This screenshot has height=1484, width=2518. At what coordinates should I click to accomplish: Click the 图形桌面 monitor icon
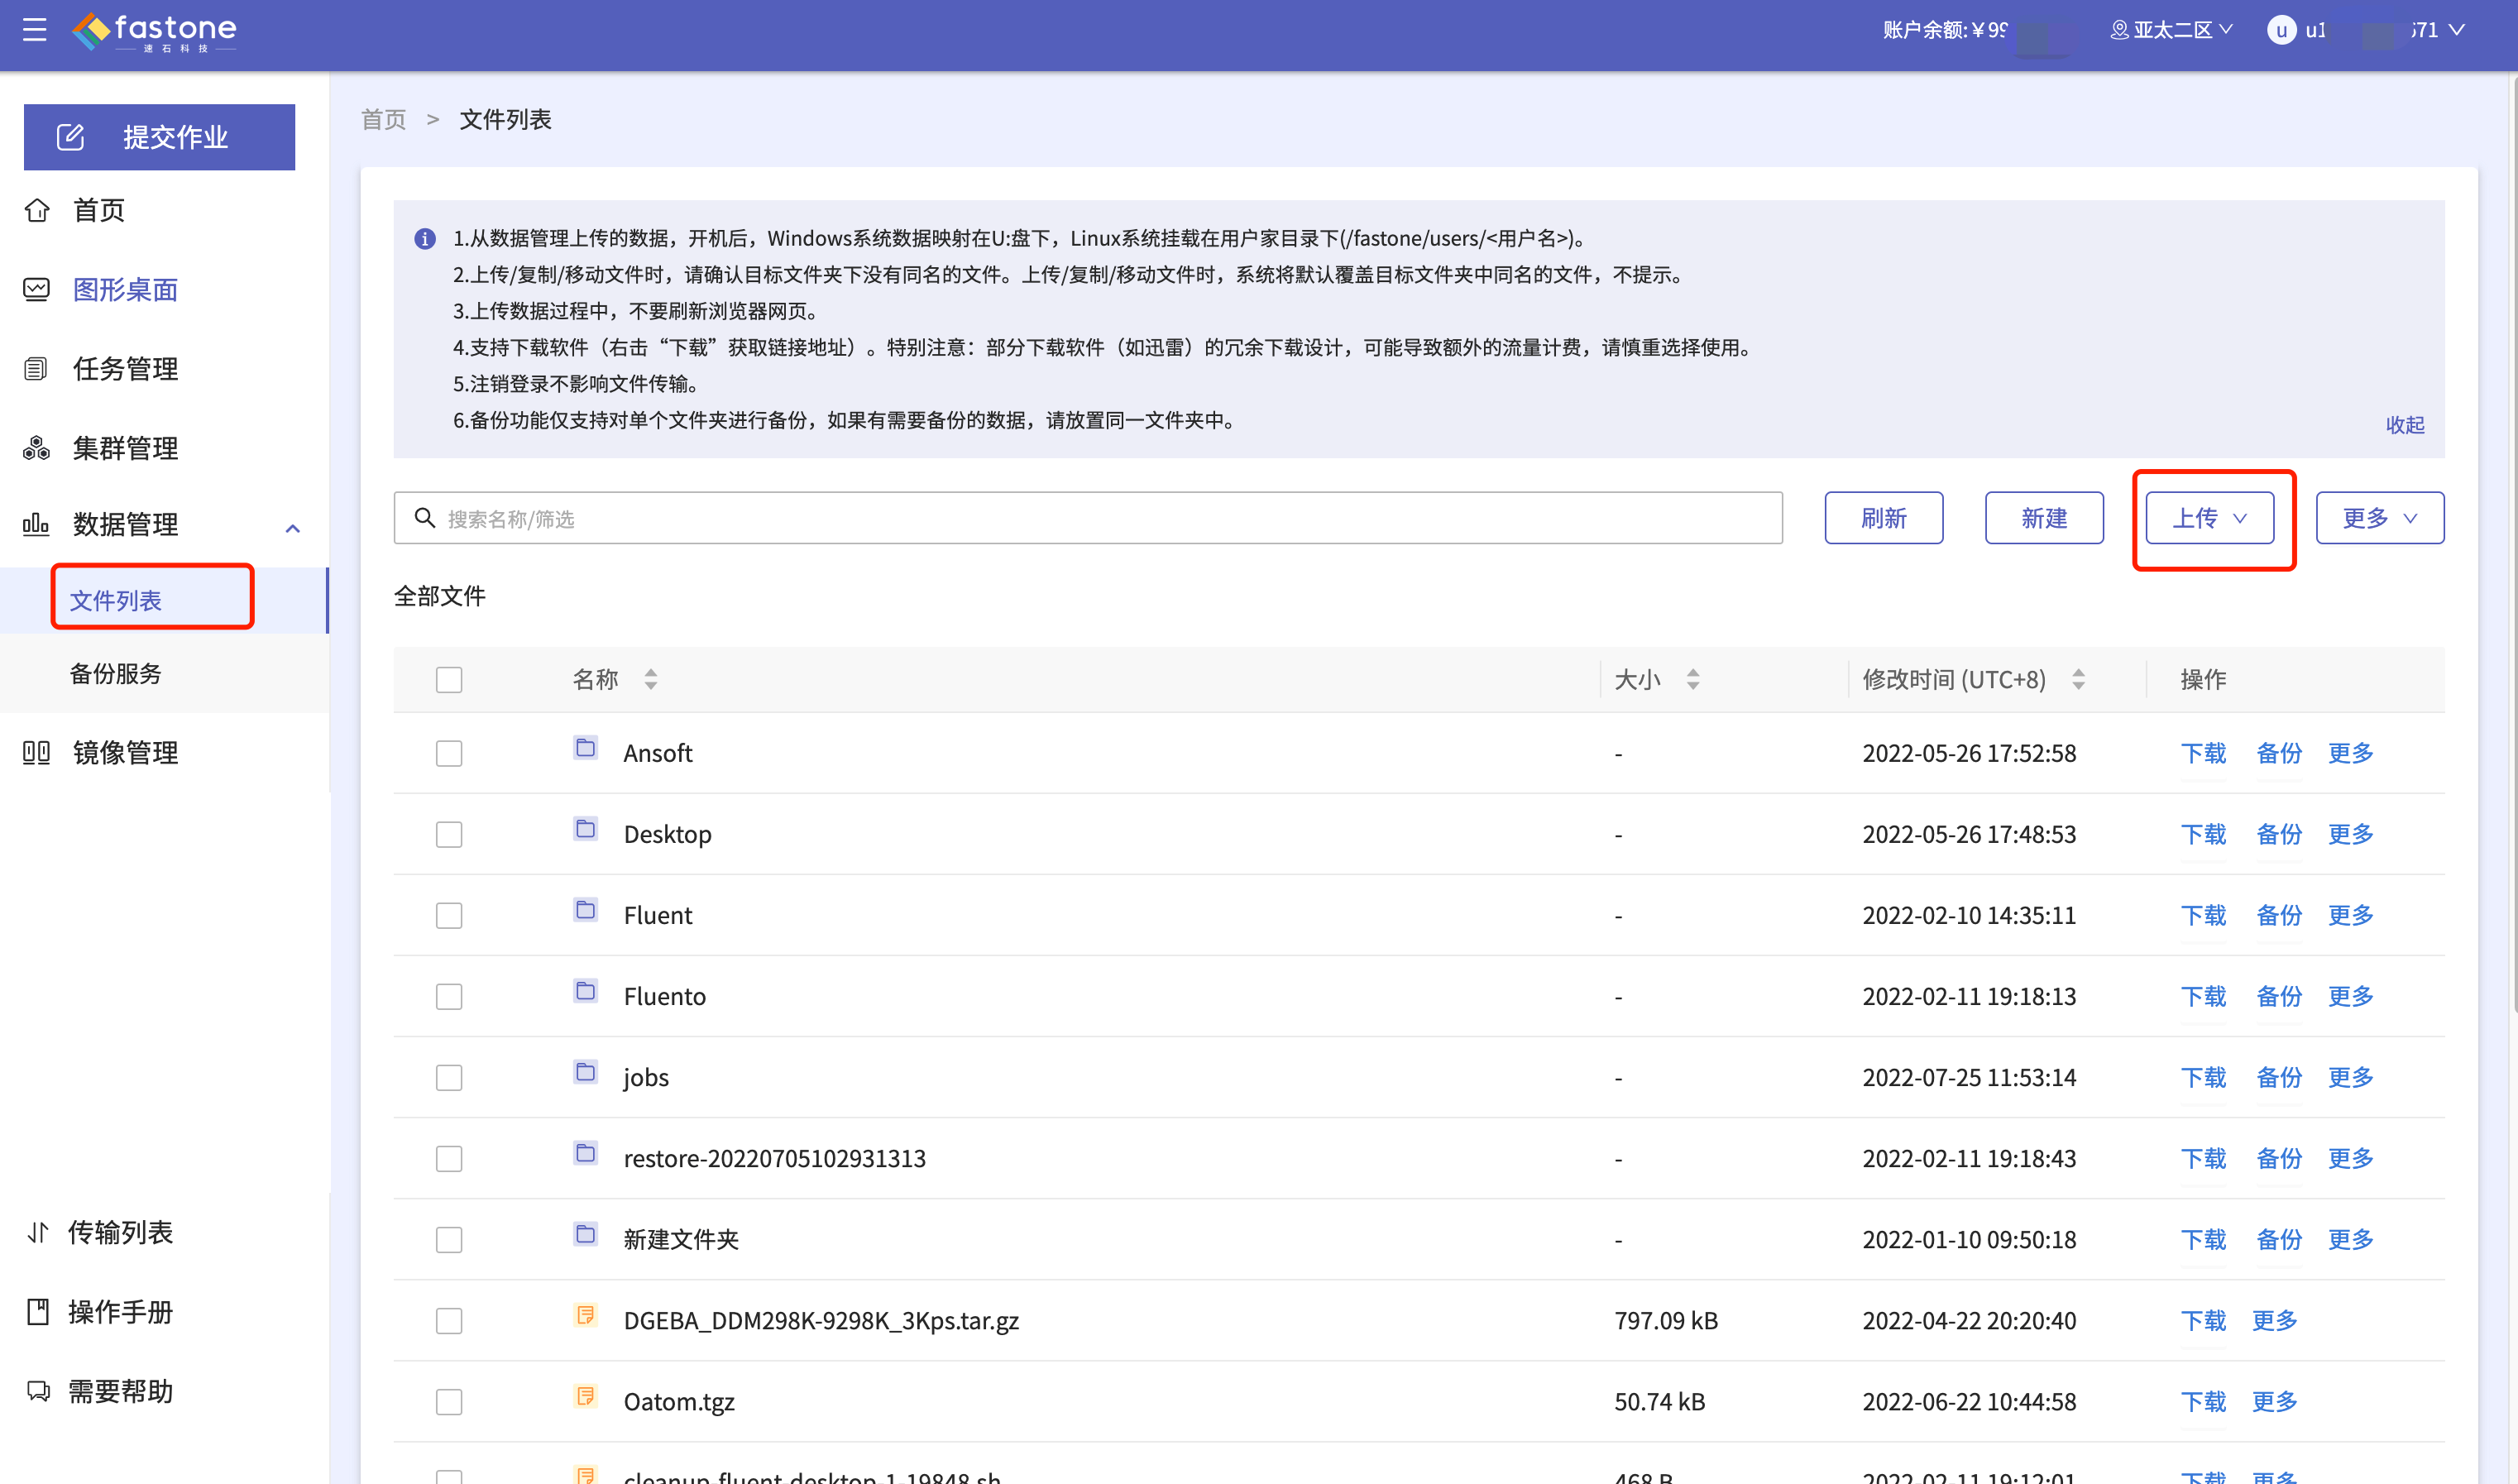tap(37, 290)
